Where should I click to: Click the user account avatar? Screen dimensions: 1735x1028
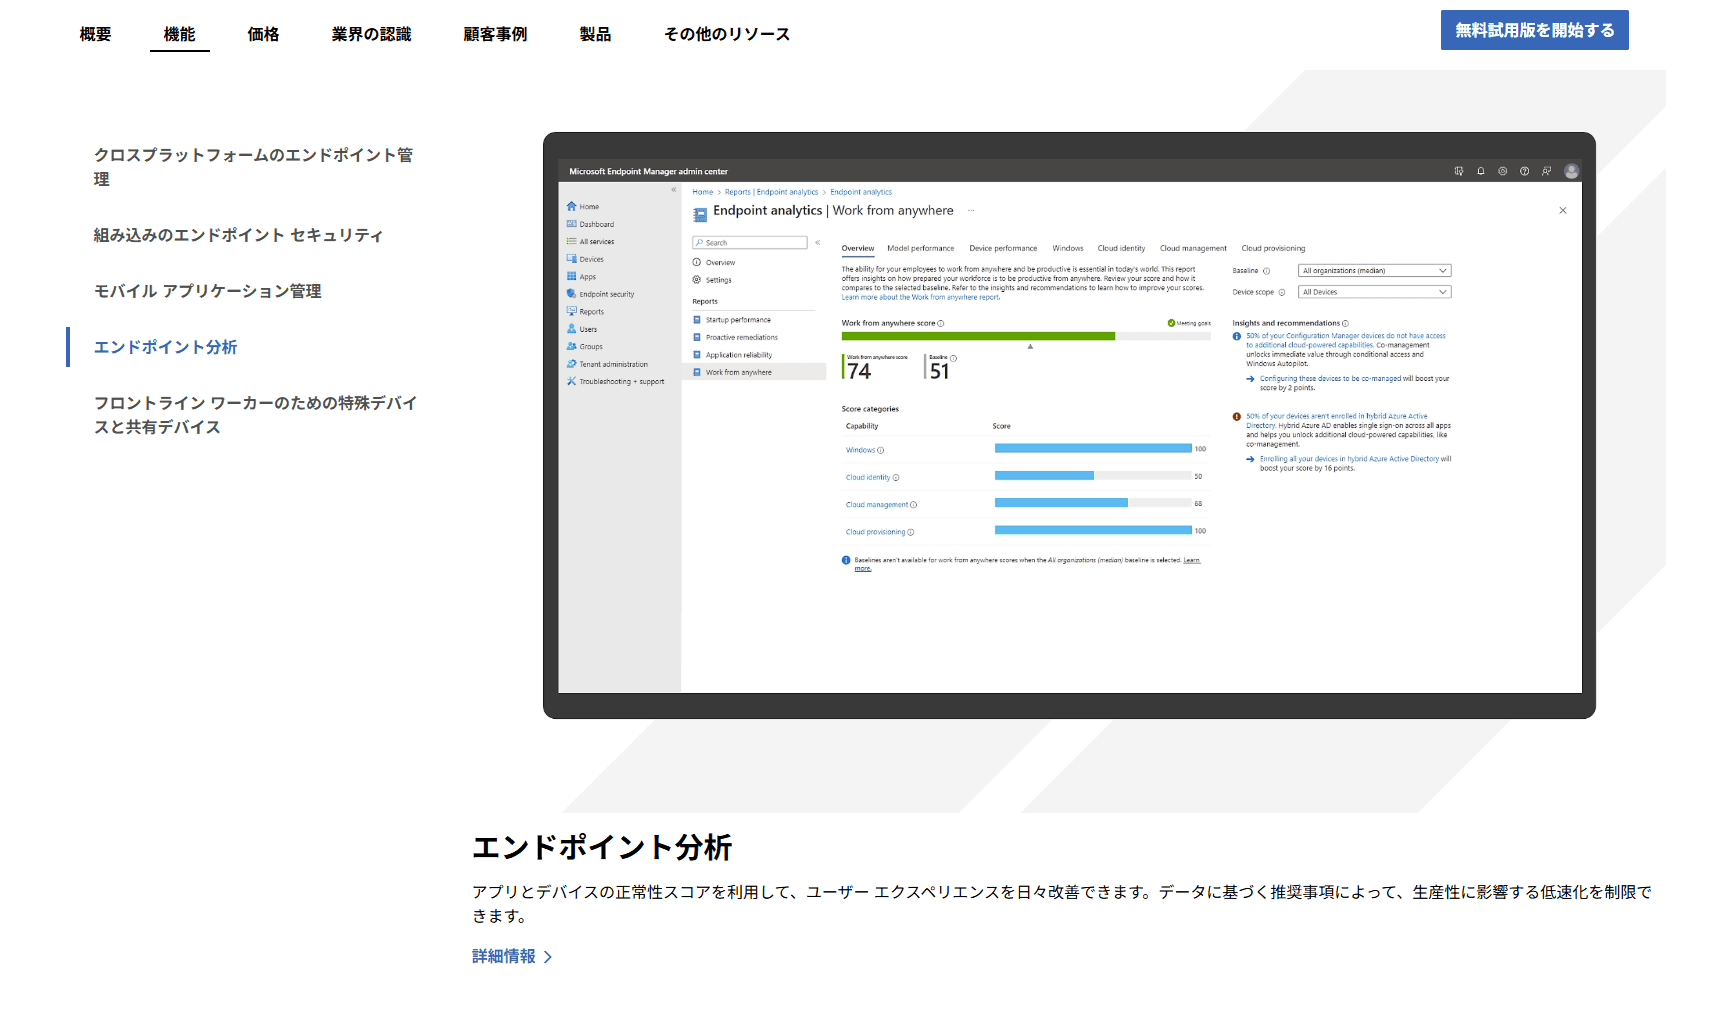click(x=1572, y=171)
